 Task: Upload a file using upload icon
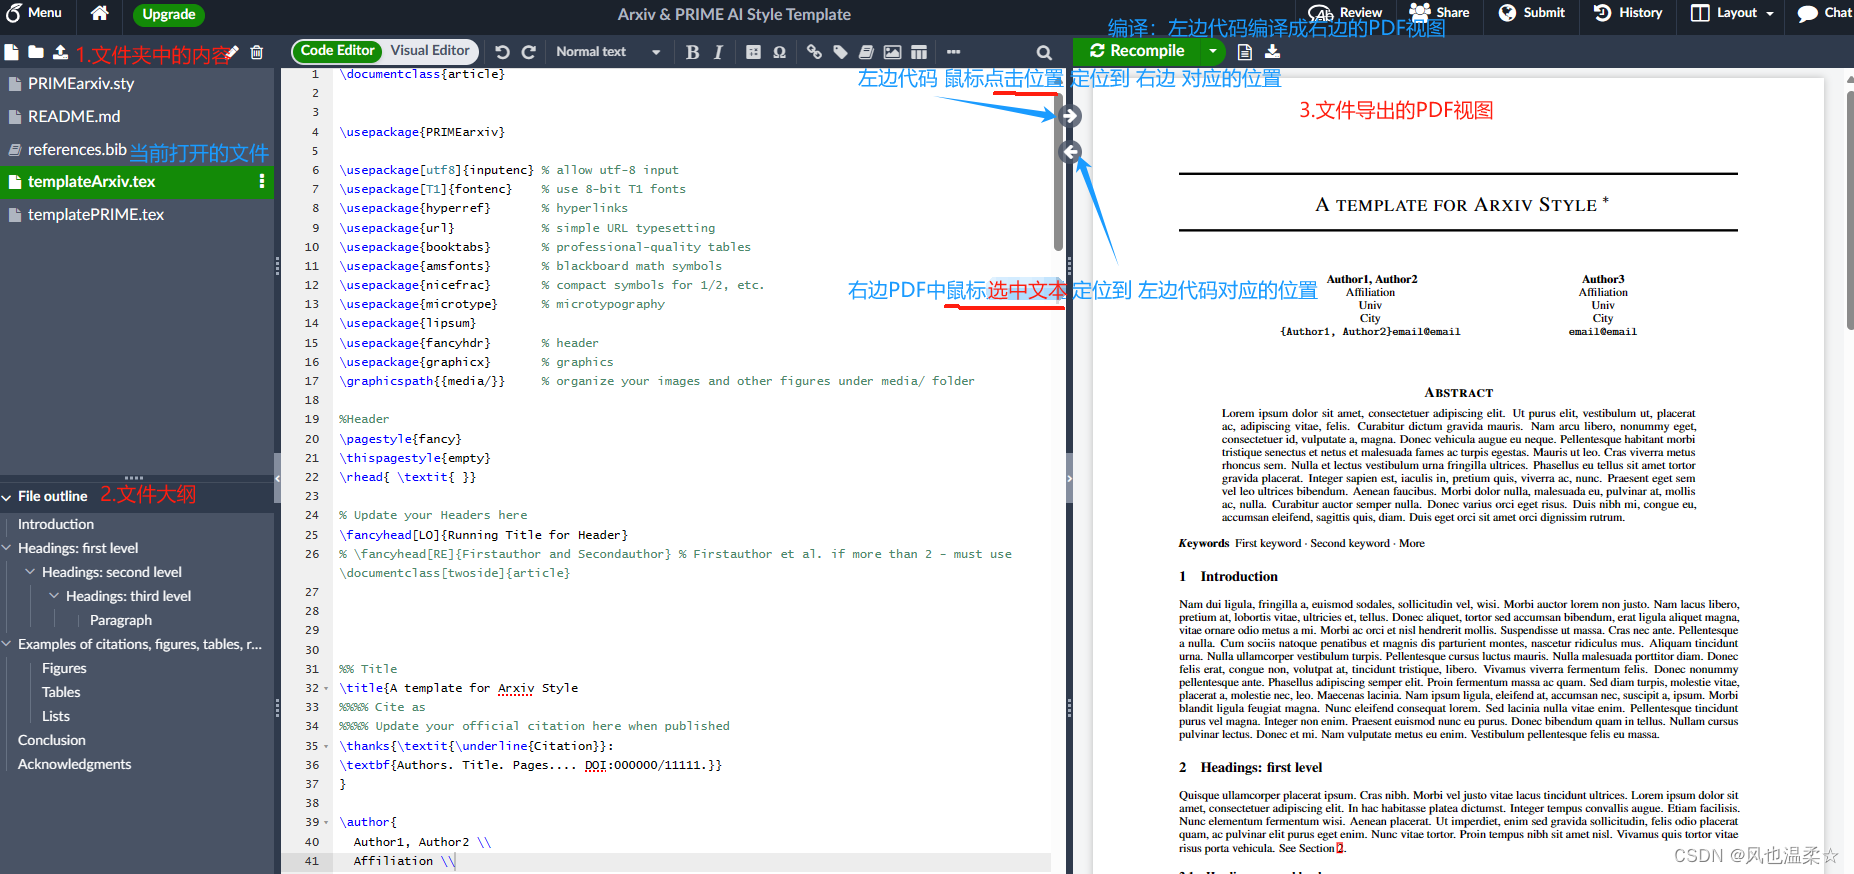60,52
